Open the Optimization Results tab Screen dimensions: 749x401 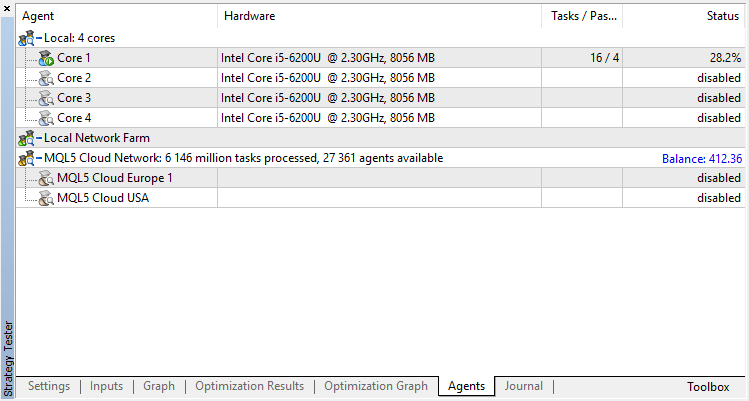point(249,386)
